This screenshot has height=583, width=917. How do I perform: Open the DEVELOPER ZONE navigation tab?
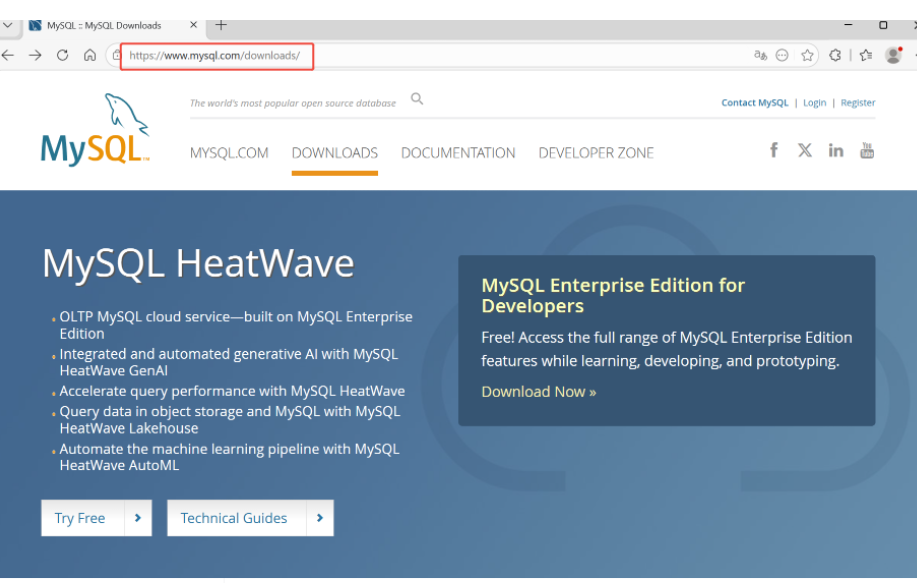pos(596,153)
